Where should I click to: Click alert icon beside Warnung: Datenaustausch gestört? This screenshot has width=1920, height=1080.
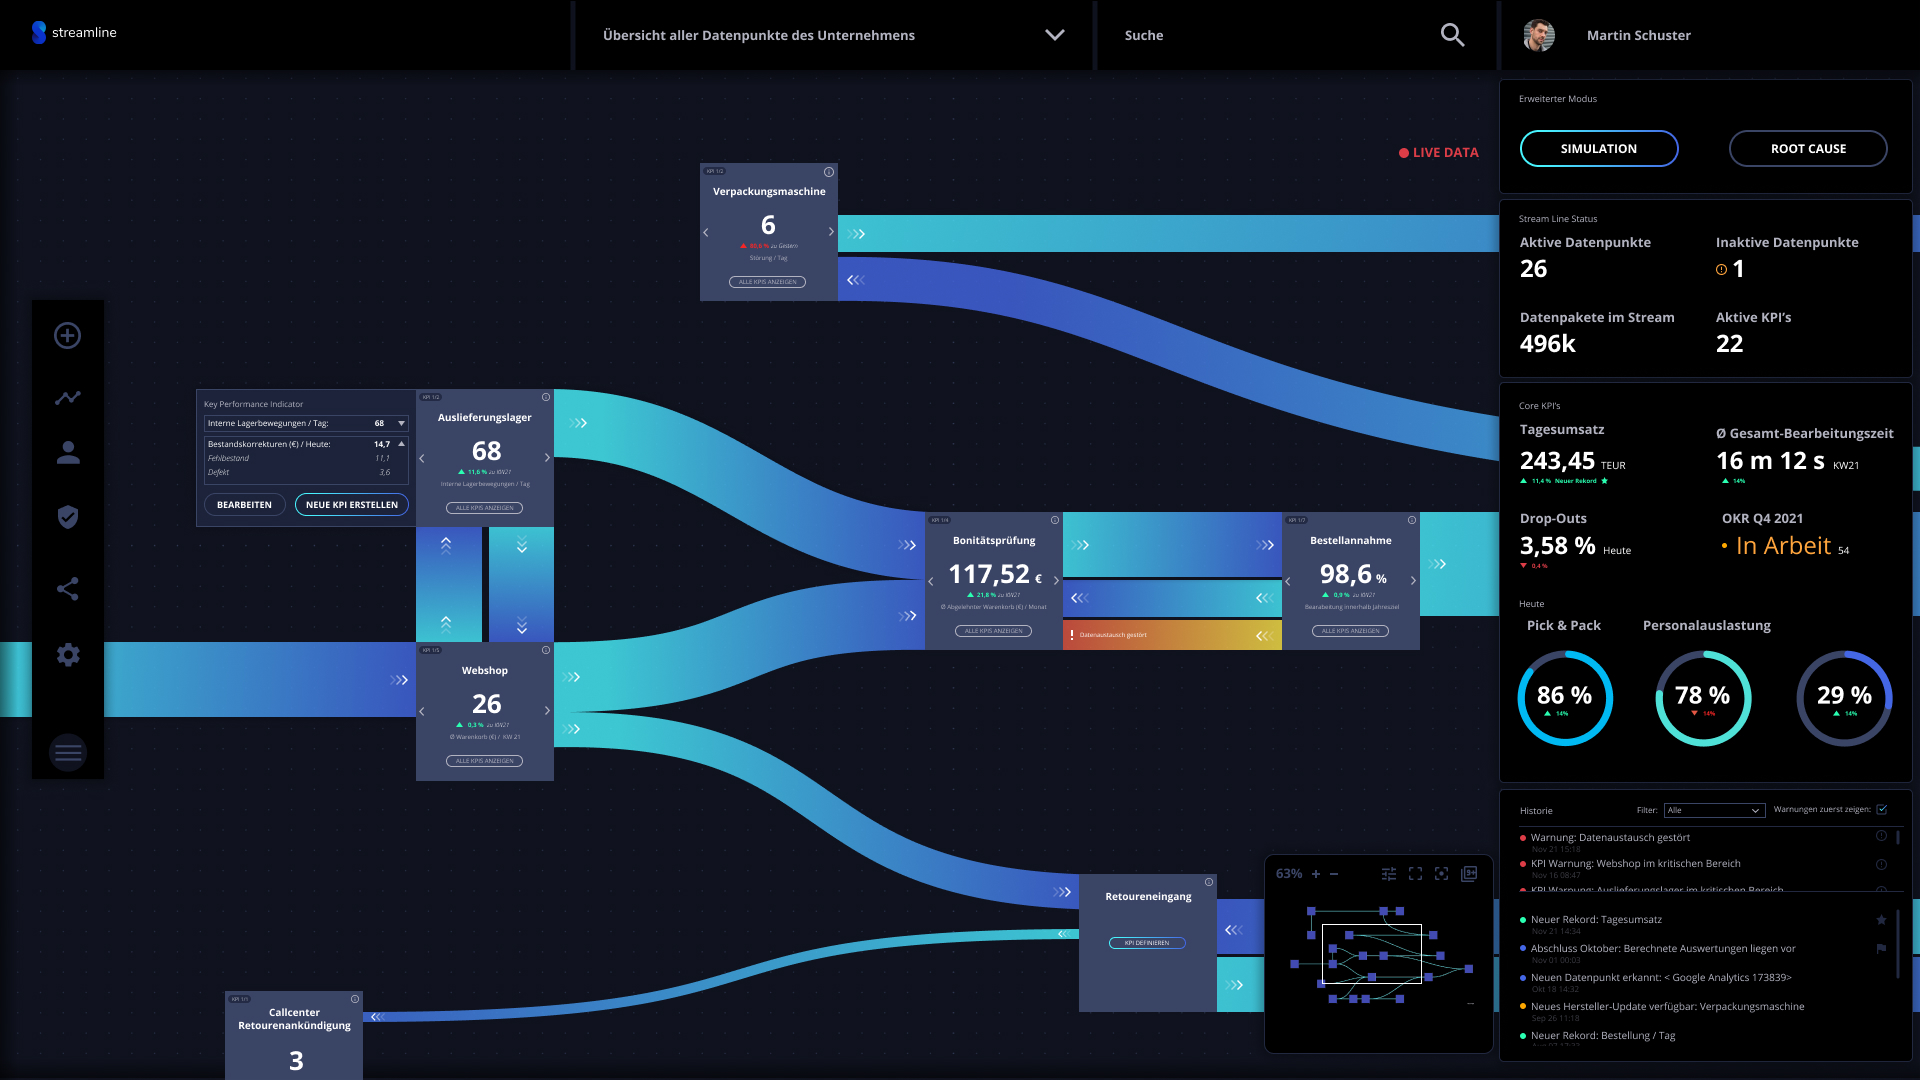coord(1881,836)
